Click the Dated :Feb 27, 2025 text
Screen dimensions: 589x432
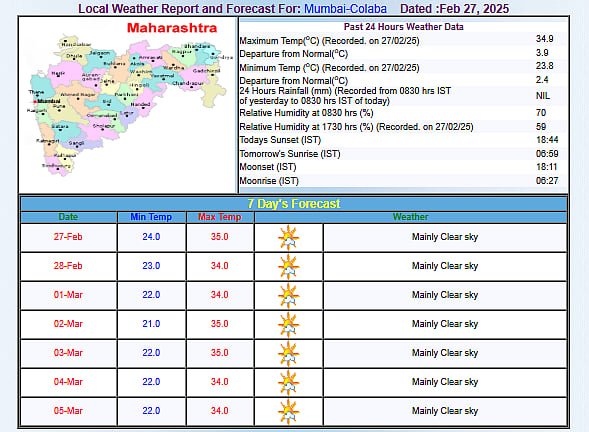click(455, 8)
